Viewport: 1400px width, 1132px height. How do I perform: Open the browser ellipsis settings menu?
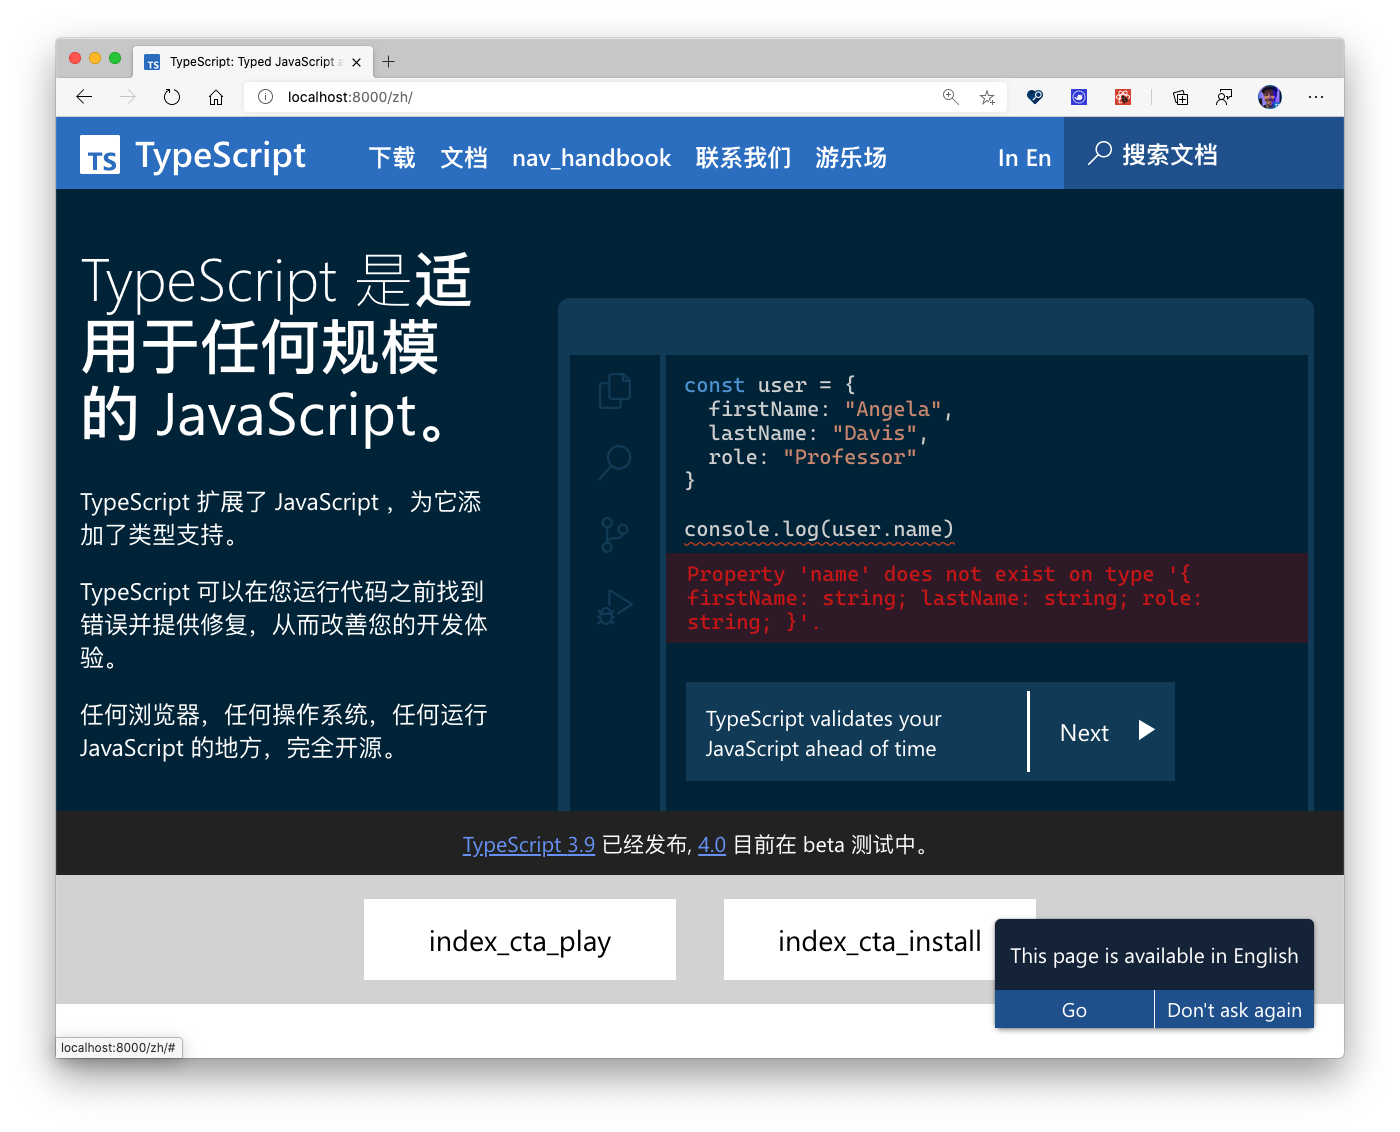click(x=1316, y=97)
